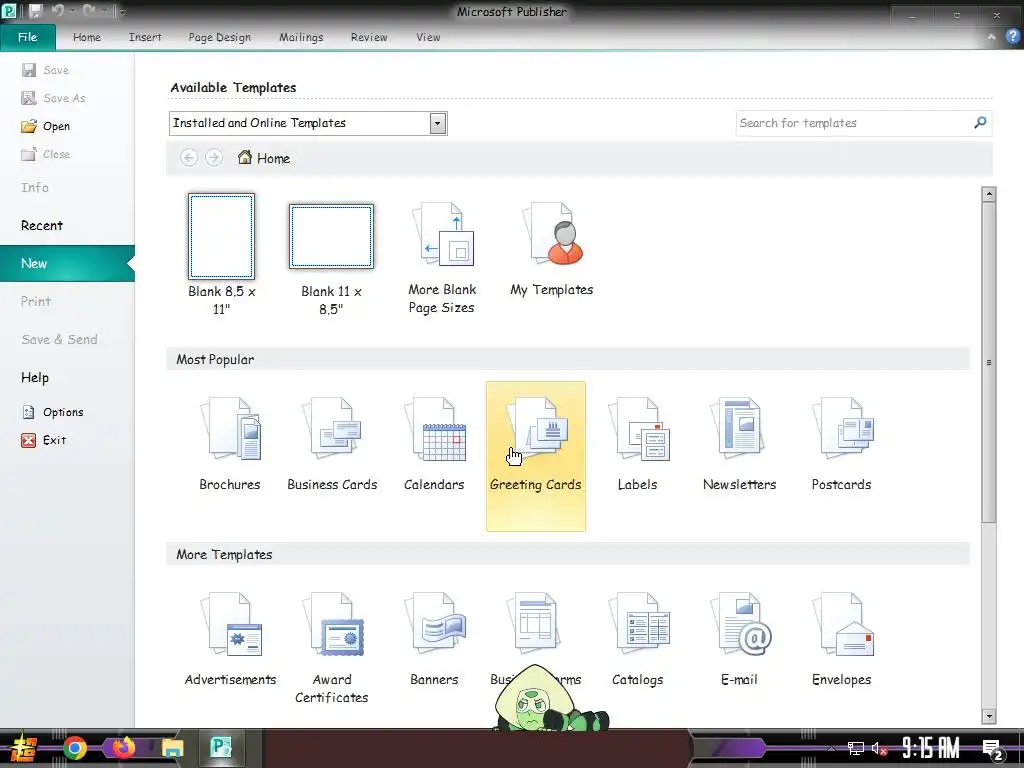Open the Mailings ribbon tab

(x=301, y=37)
